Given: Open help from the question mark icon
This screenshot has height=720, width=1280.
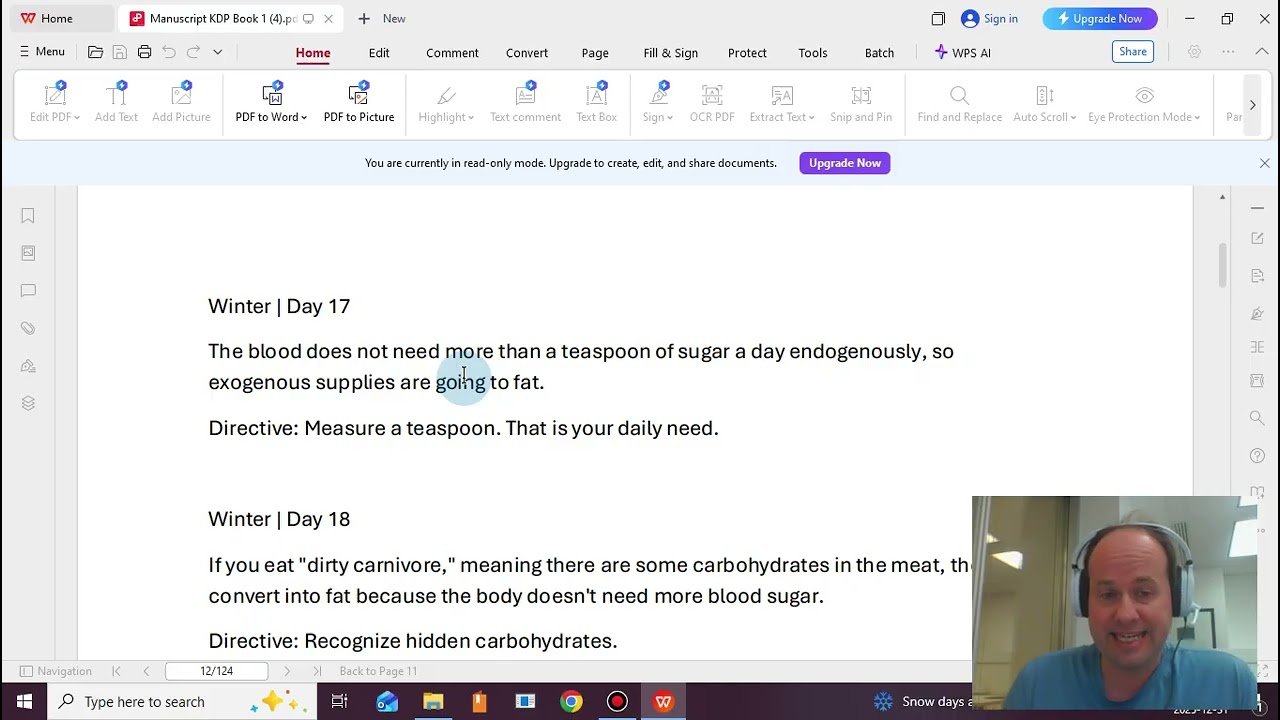Looking at the screenshot, I should (1257, 456).
